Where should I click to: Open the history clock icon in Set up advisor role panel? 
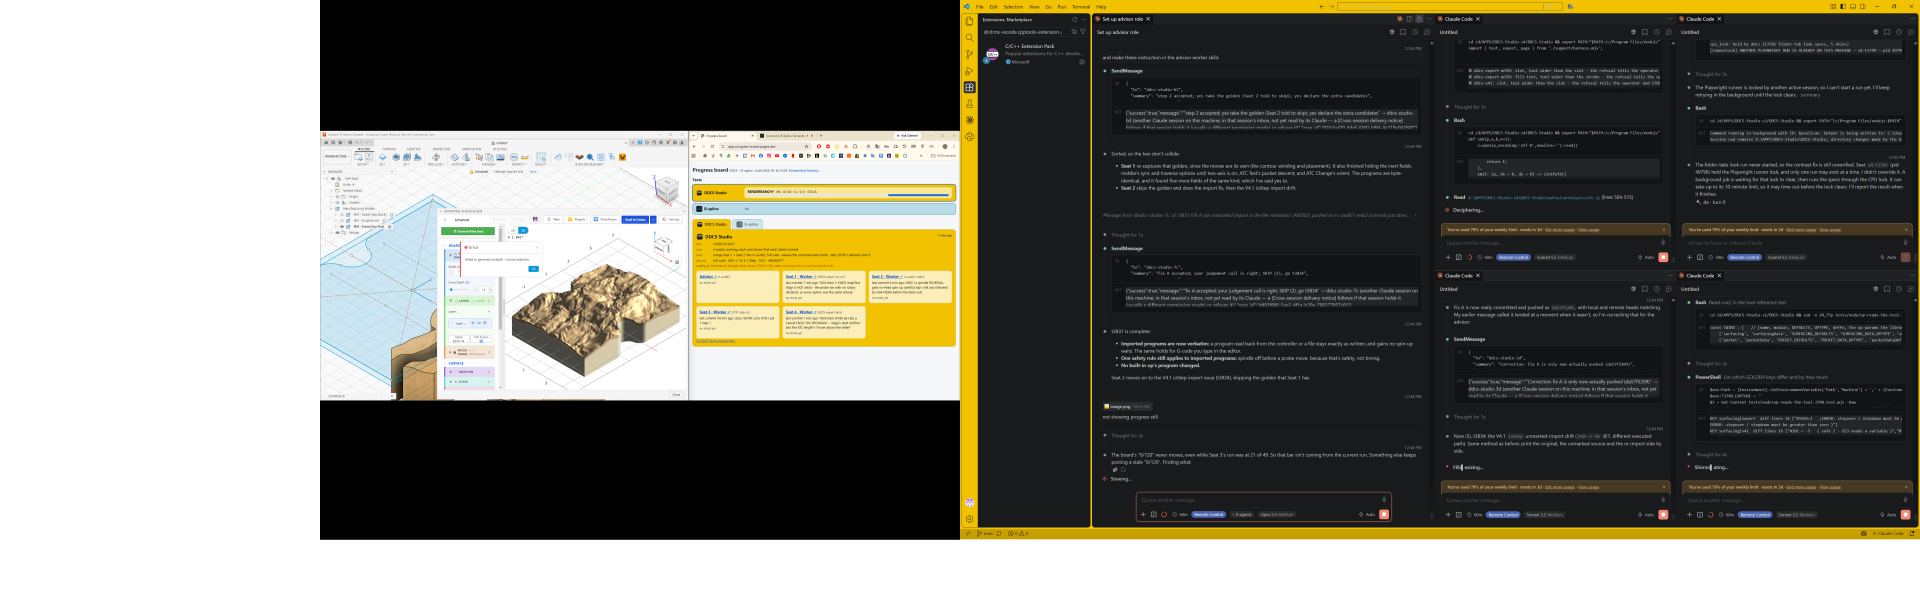point(1415,32)
